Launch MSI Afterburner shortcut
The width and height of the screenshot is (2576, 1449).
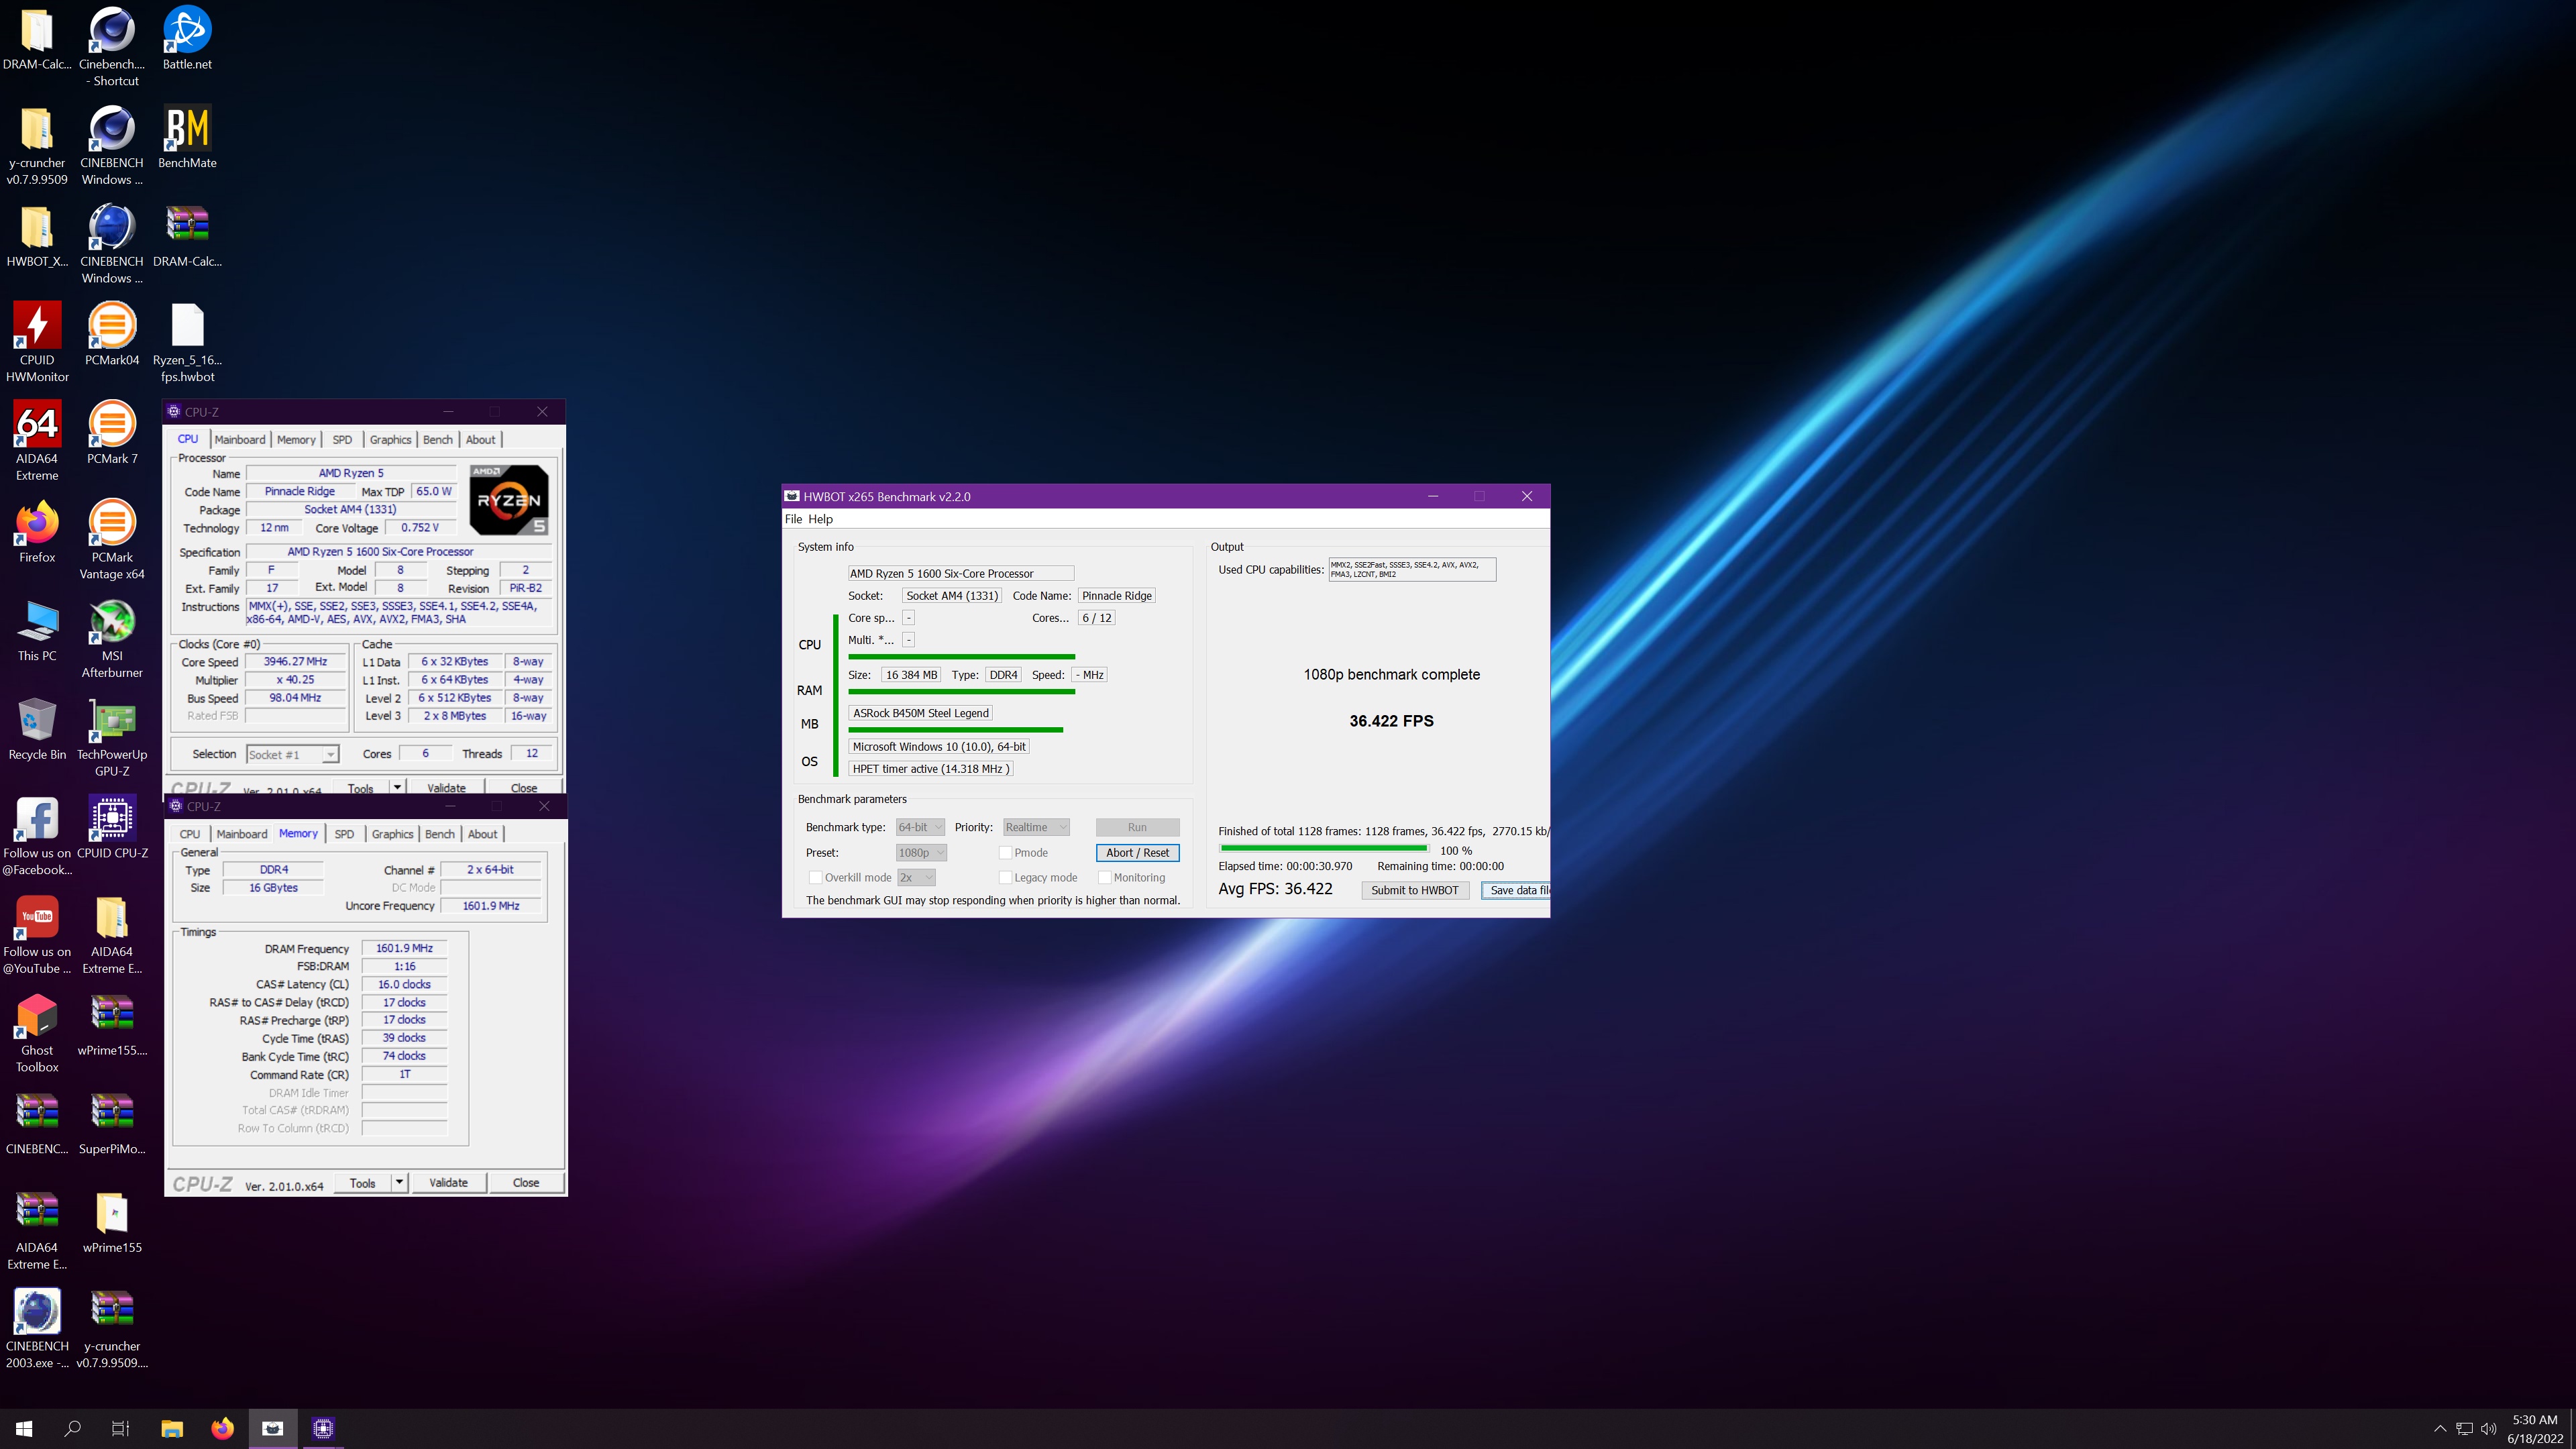pos(112,638)
